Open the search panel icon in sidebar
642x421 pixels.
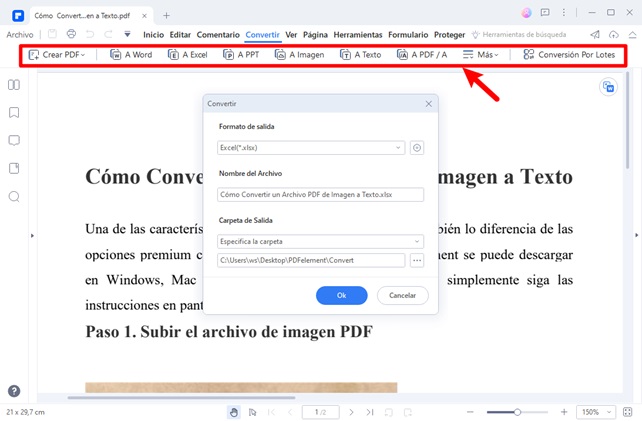click(x=14, y=197)
